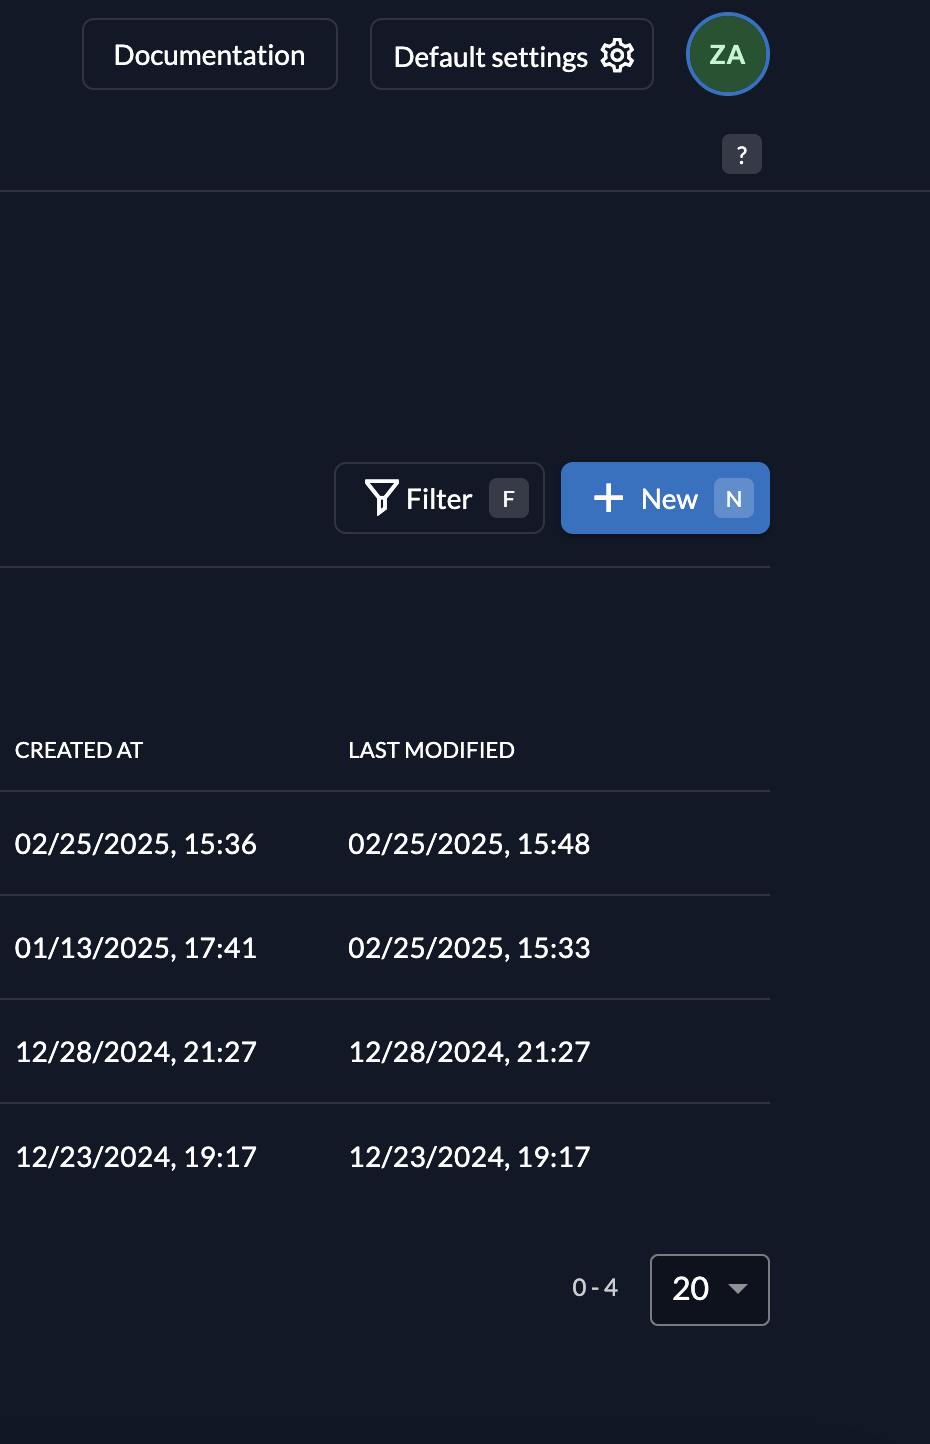
Task: Click the 0-4 pagination range label
Action: point(595,1288)
